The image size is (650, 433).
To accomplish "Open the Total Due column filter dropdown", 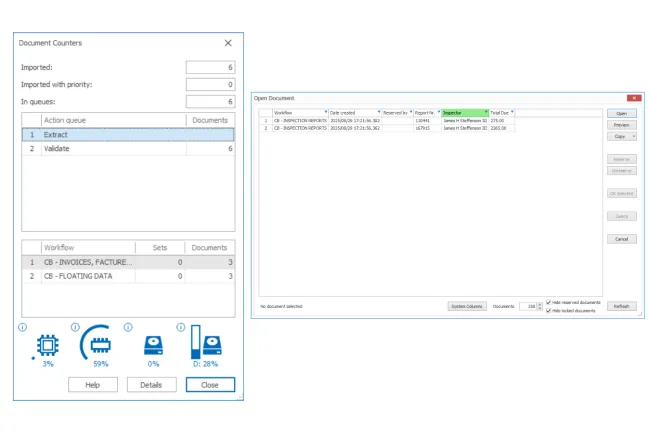I will click(x=512, y=112).
